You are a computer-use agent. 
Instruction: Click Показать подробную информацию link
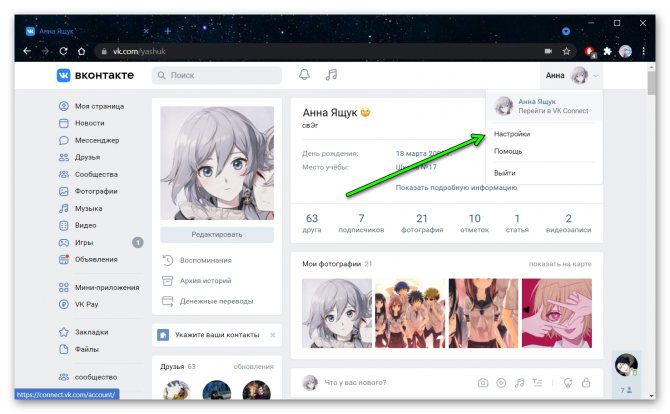pyautogui.click(x=456, y=188)
